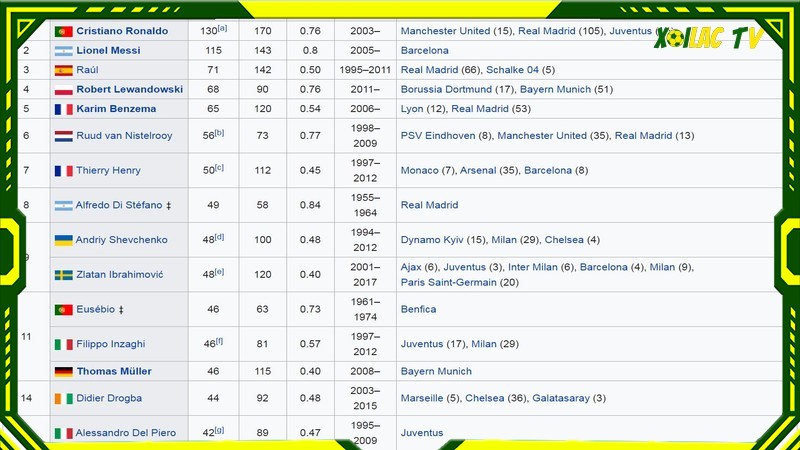Image resolution: width=800 pixels, height=450 pixels.
Task: Click the Ukraine flag next to Andriy Shevchenko
Action: tap(63, 240)
